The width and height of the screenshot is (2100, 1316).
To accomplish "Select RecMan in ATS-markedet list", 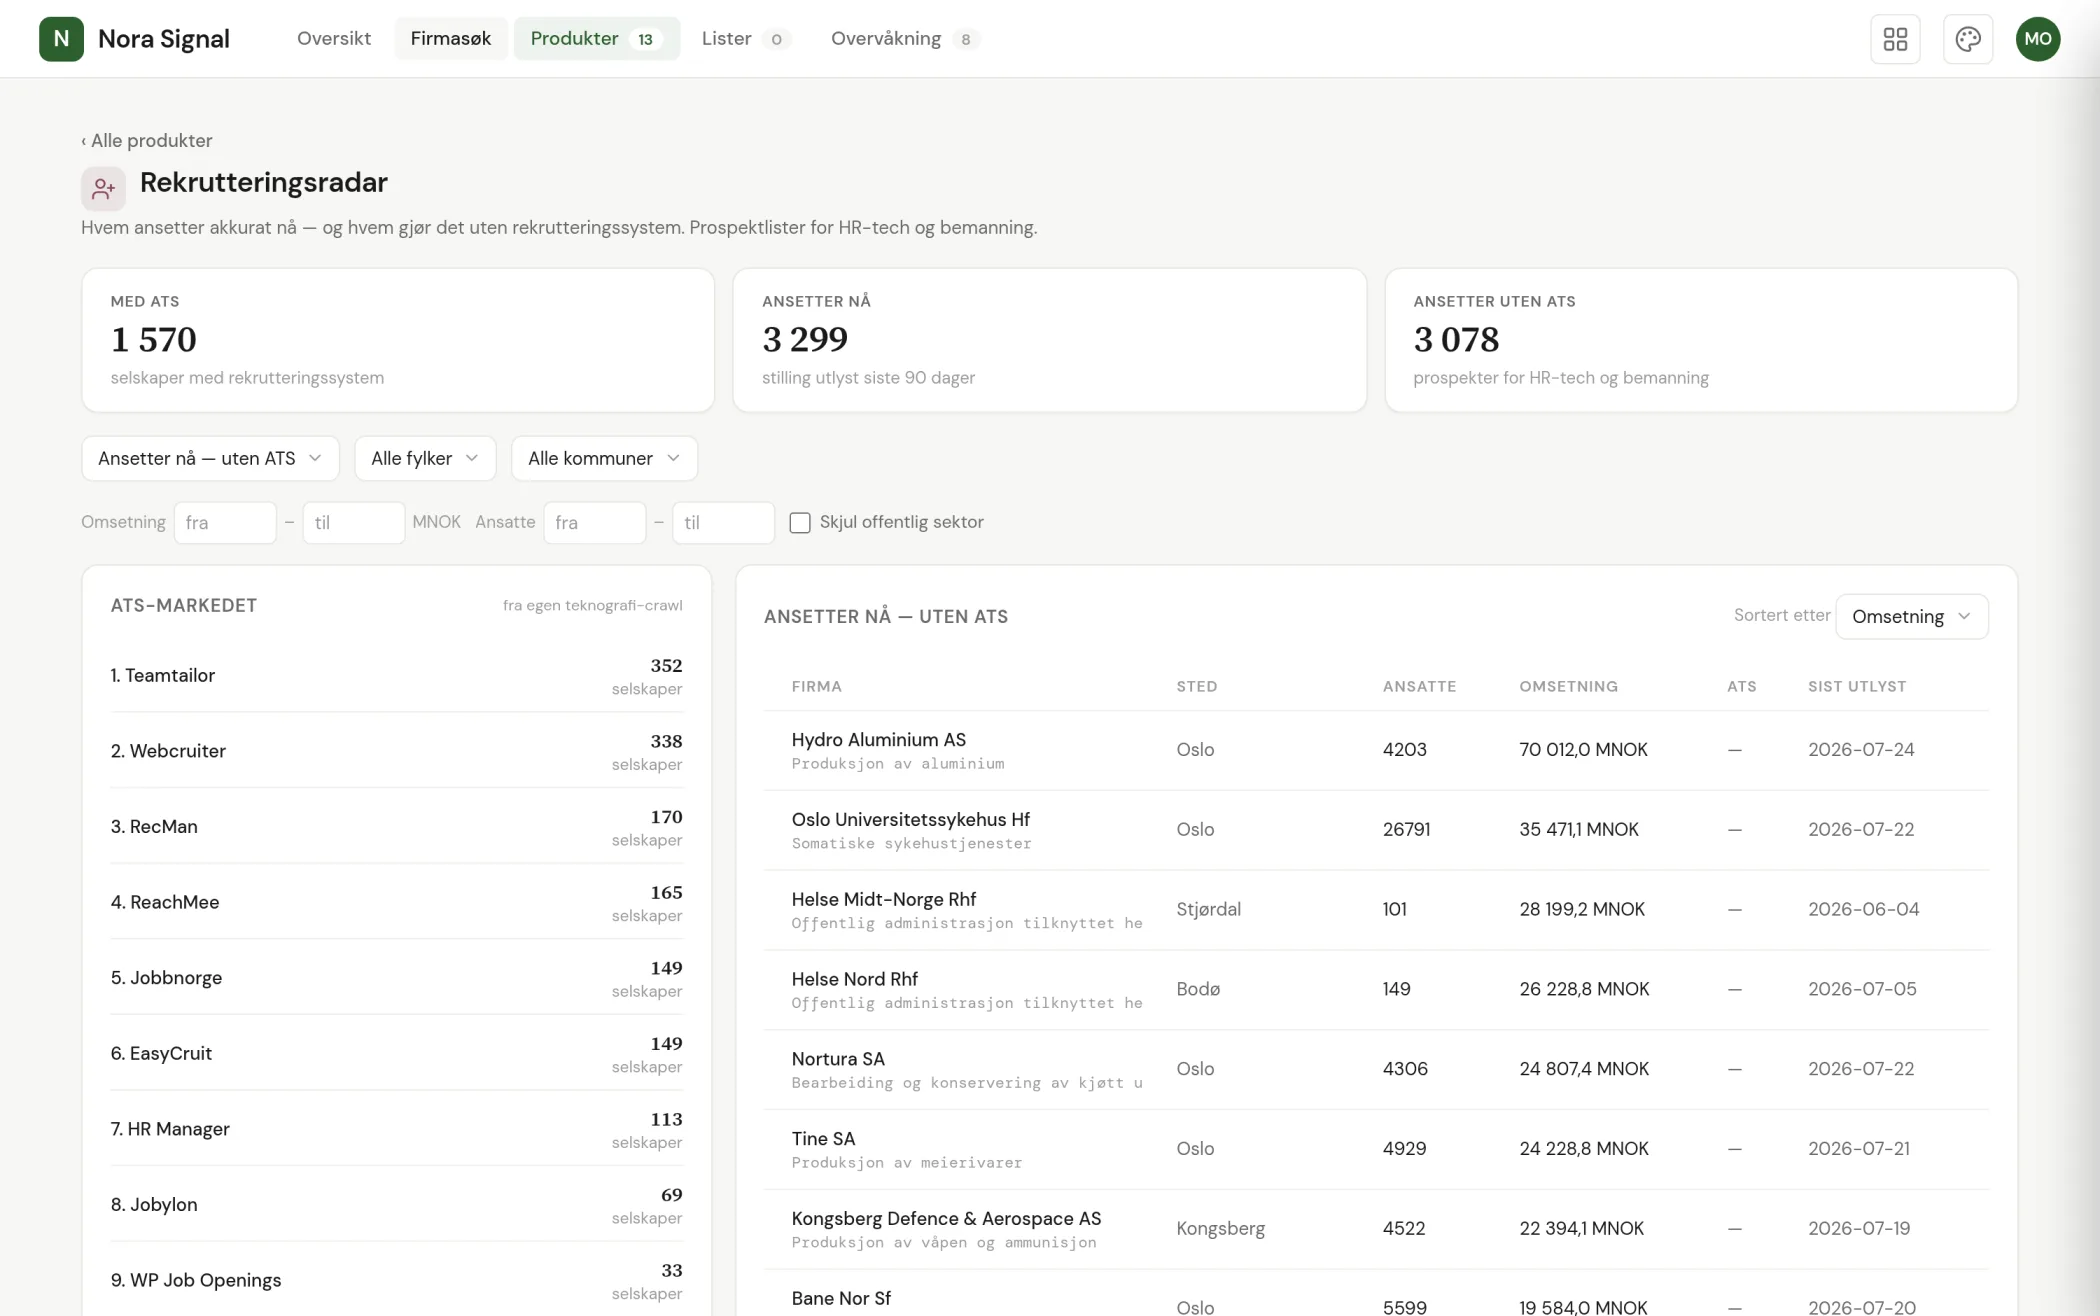I will (x=397, y=827).
